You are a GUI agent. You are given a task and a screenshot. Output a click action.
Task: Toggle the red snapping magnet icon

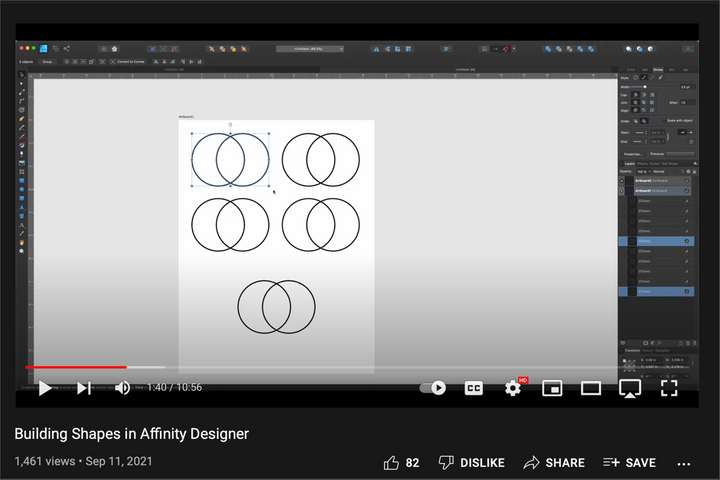click(506, 49)
